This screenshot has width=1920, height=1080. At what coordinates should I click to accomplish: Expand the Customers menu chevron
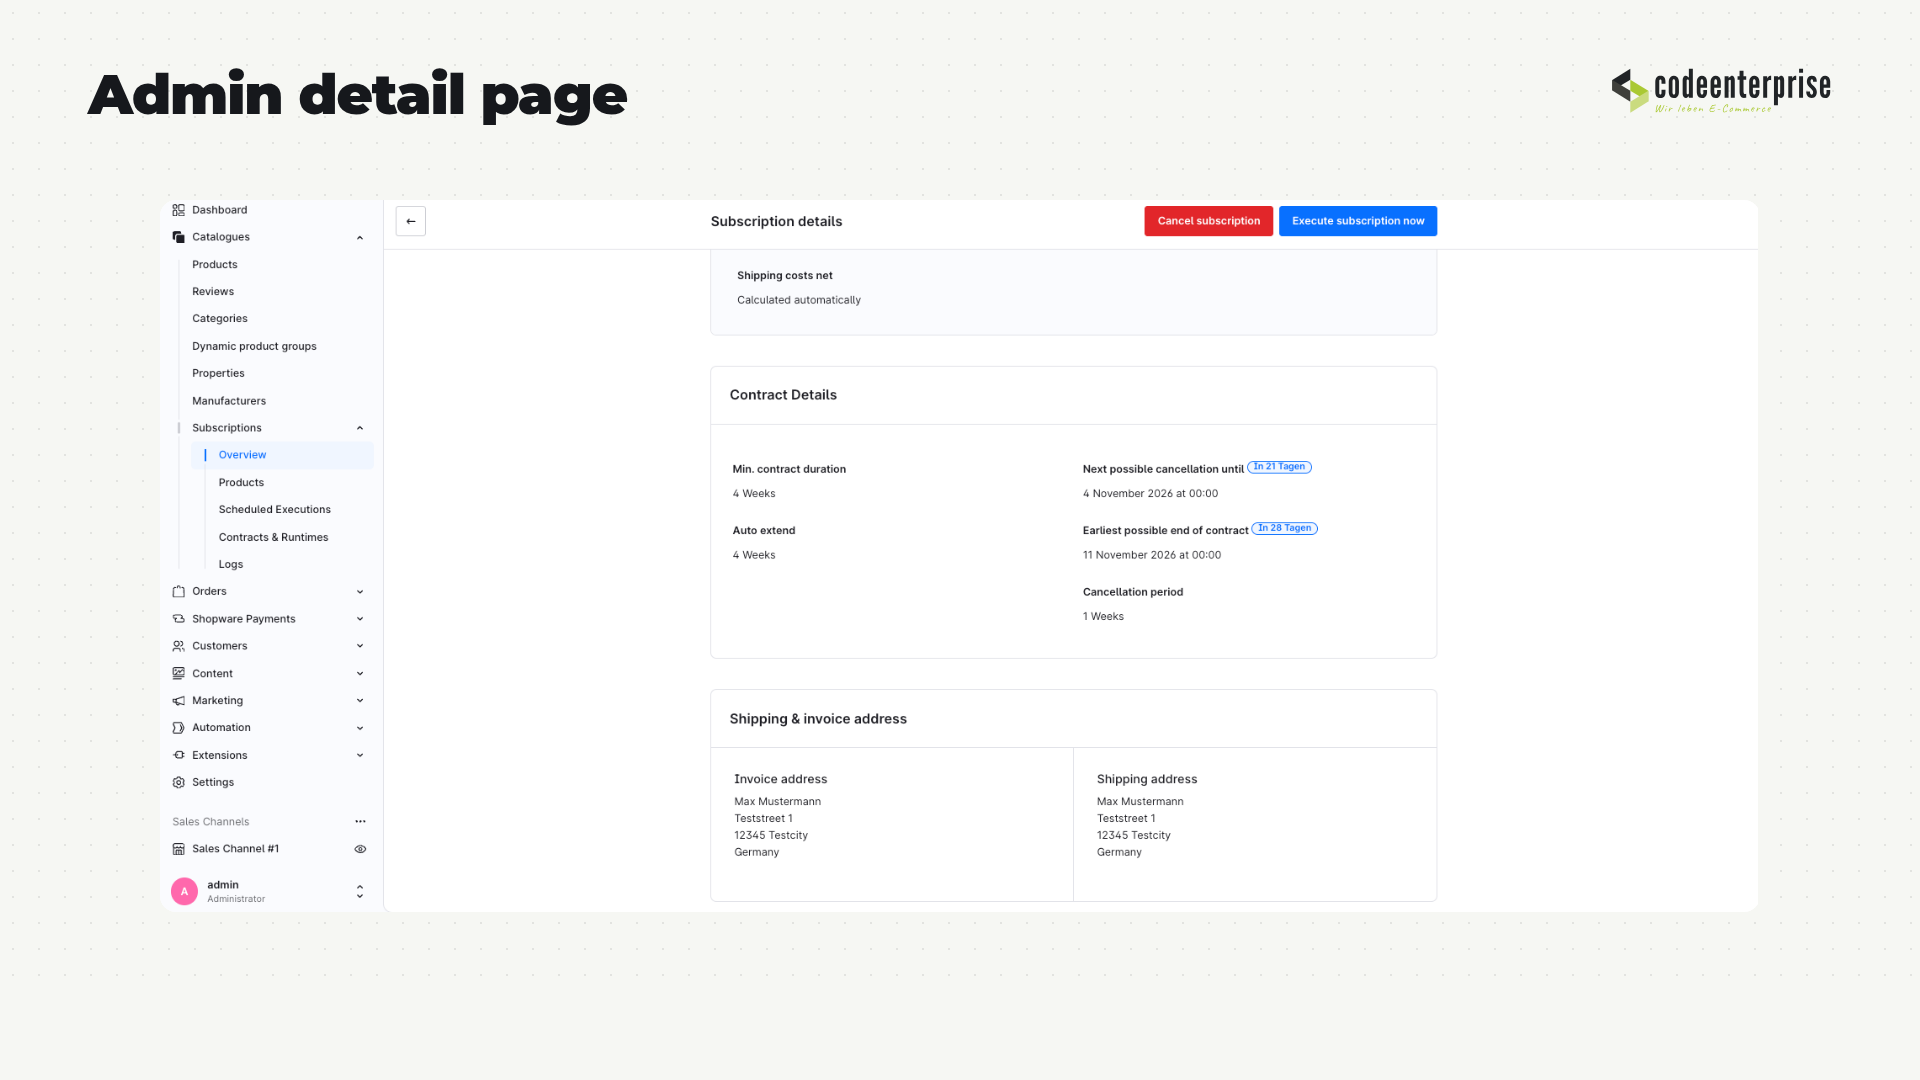[x=360, y=646]
